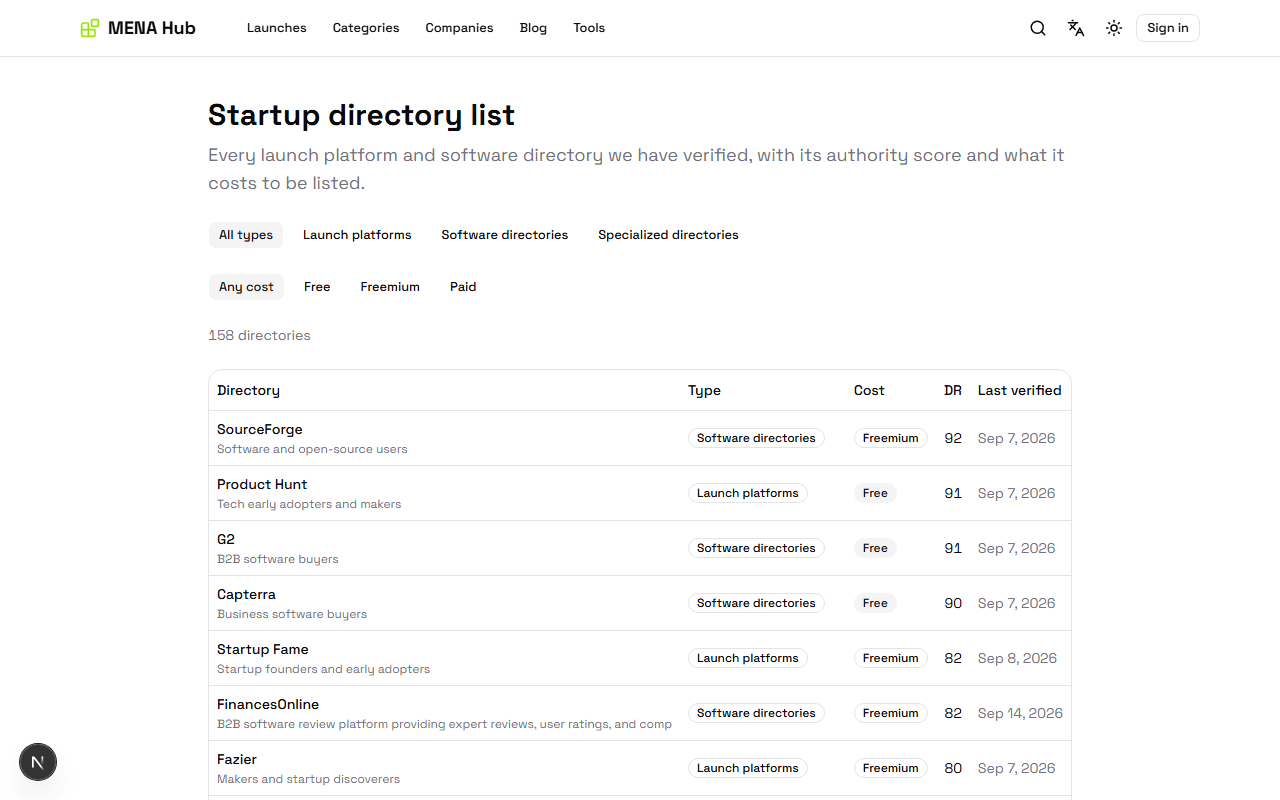The width and height of the screenshot is (1280, 800).
Task: Go to the Blog nav link
Action: coord(533,28)
